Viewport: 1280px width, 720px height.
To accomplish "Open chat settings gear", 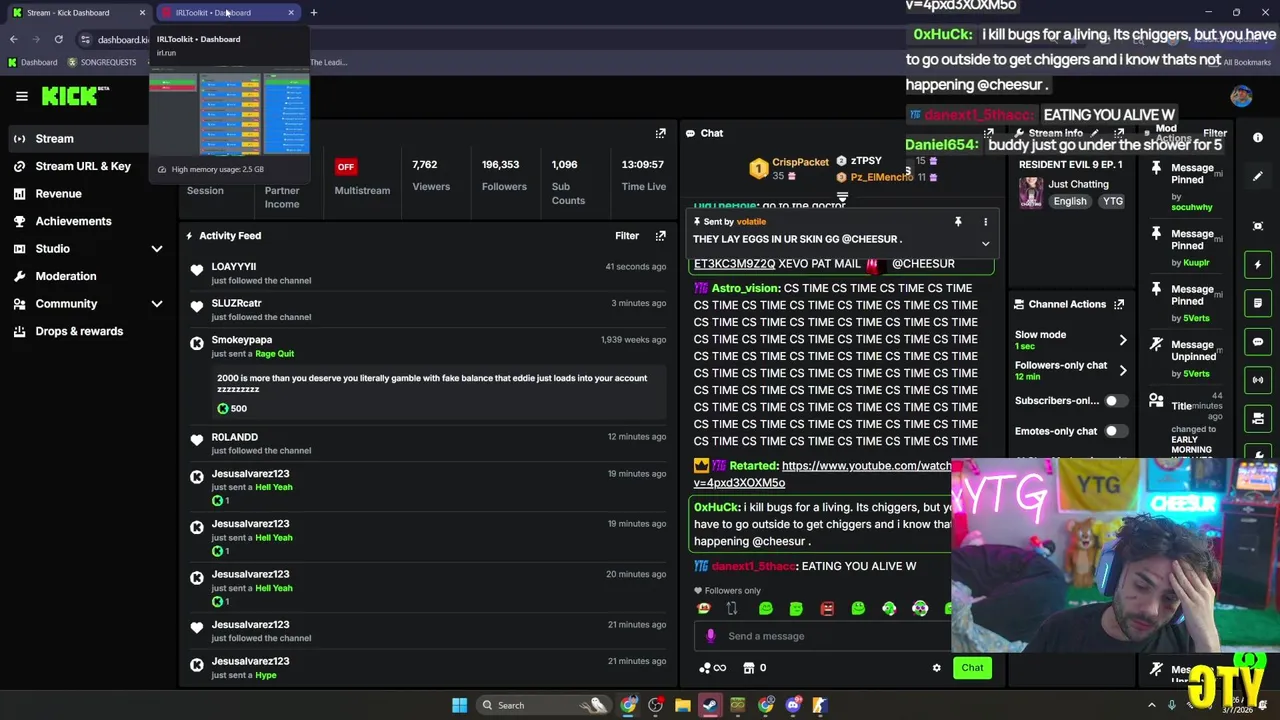I will tap(936, 668).
